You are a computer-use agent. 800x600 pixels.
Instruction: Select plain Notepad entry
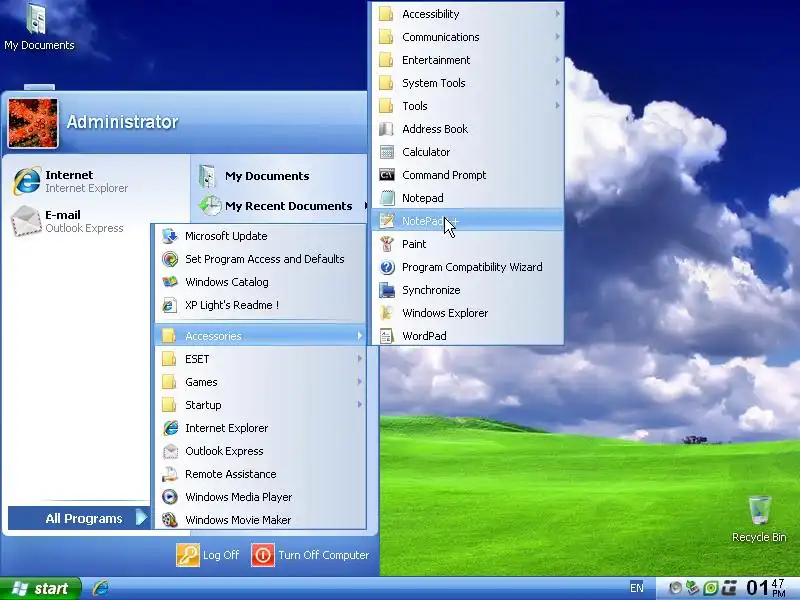click(467, 198)
